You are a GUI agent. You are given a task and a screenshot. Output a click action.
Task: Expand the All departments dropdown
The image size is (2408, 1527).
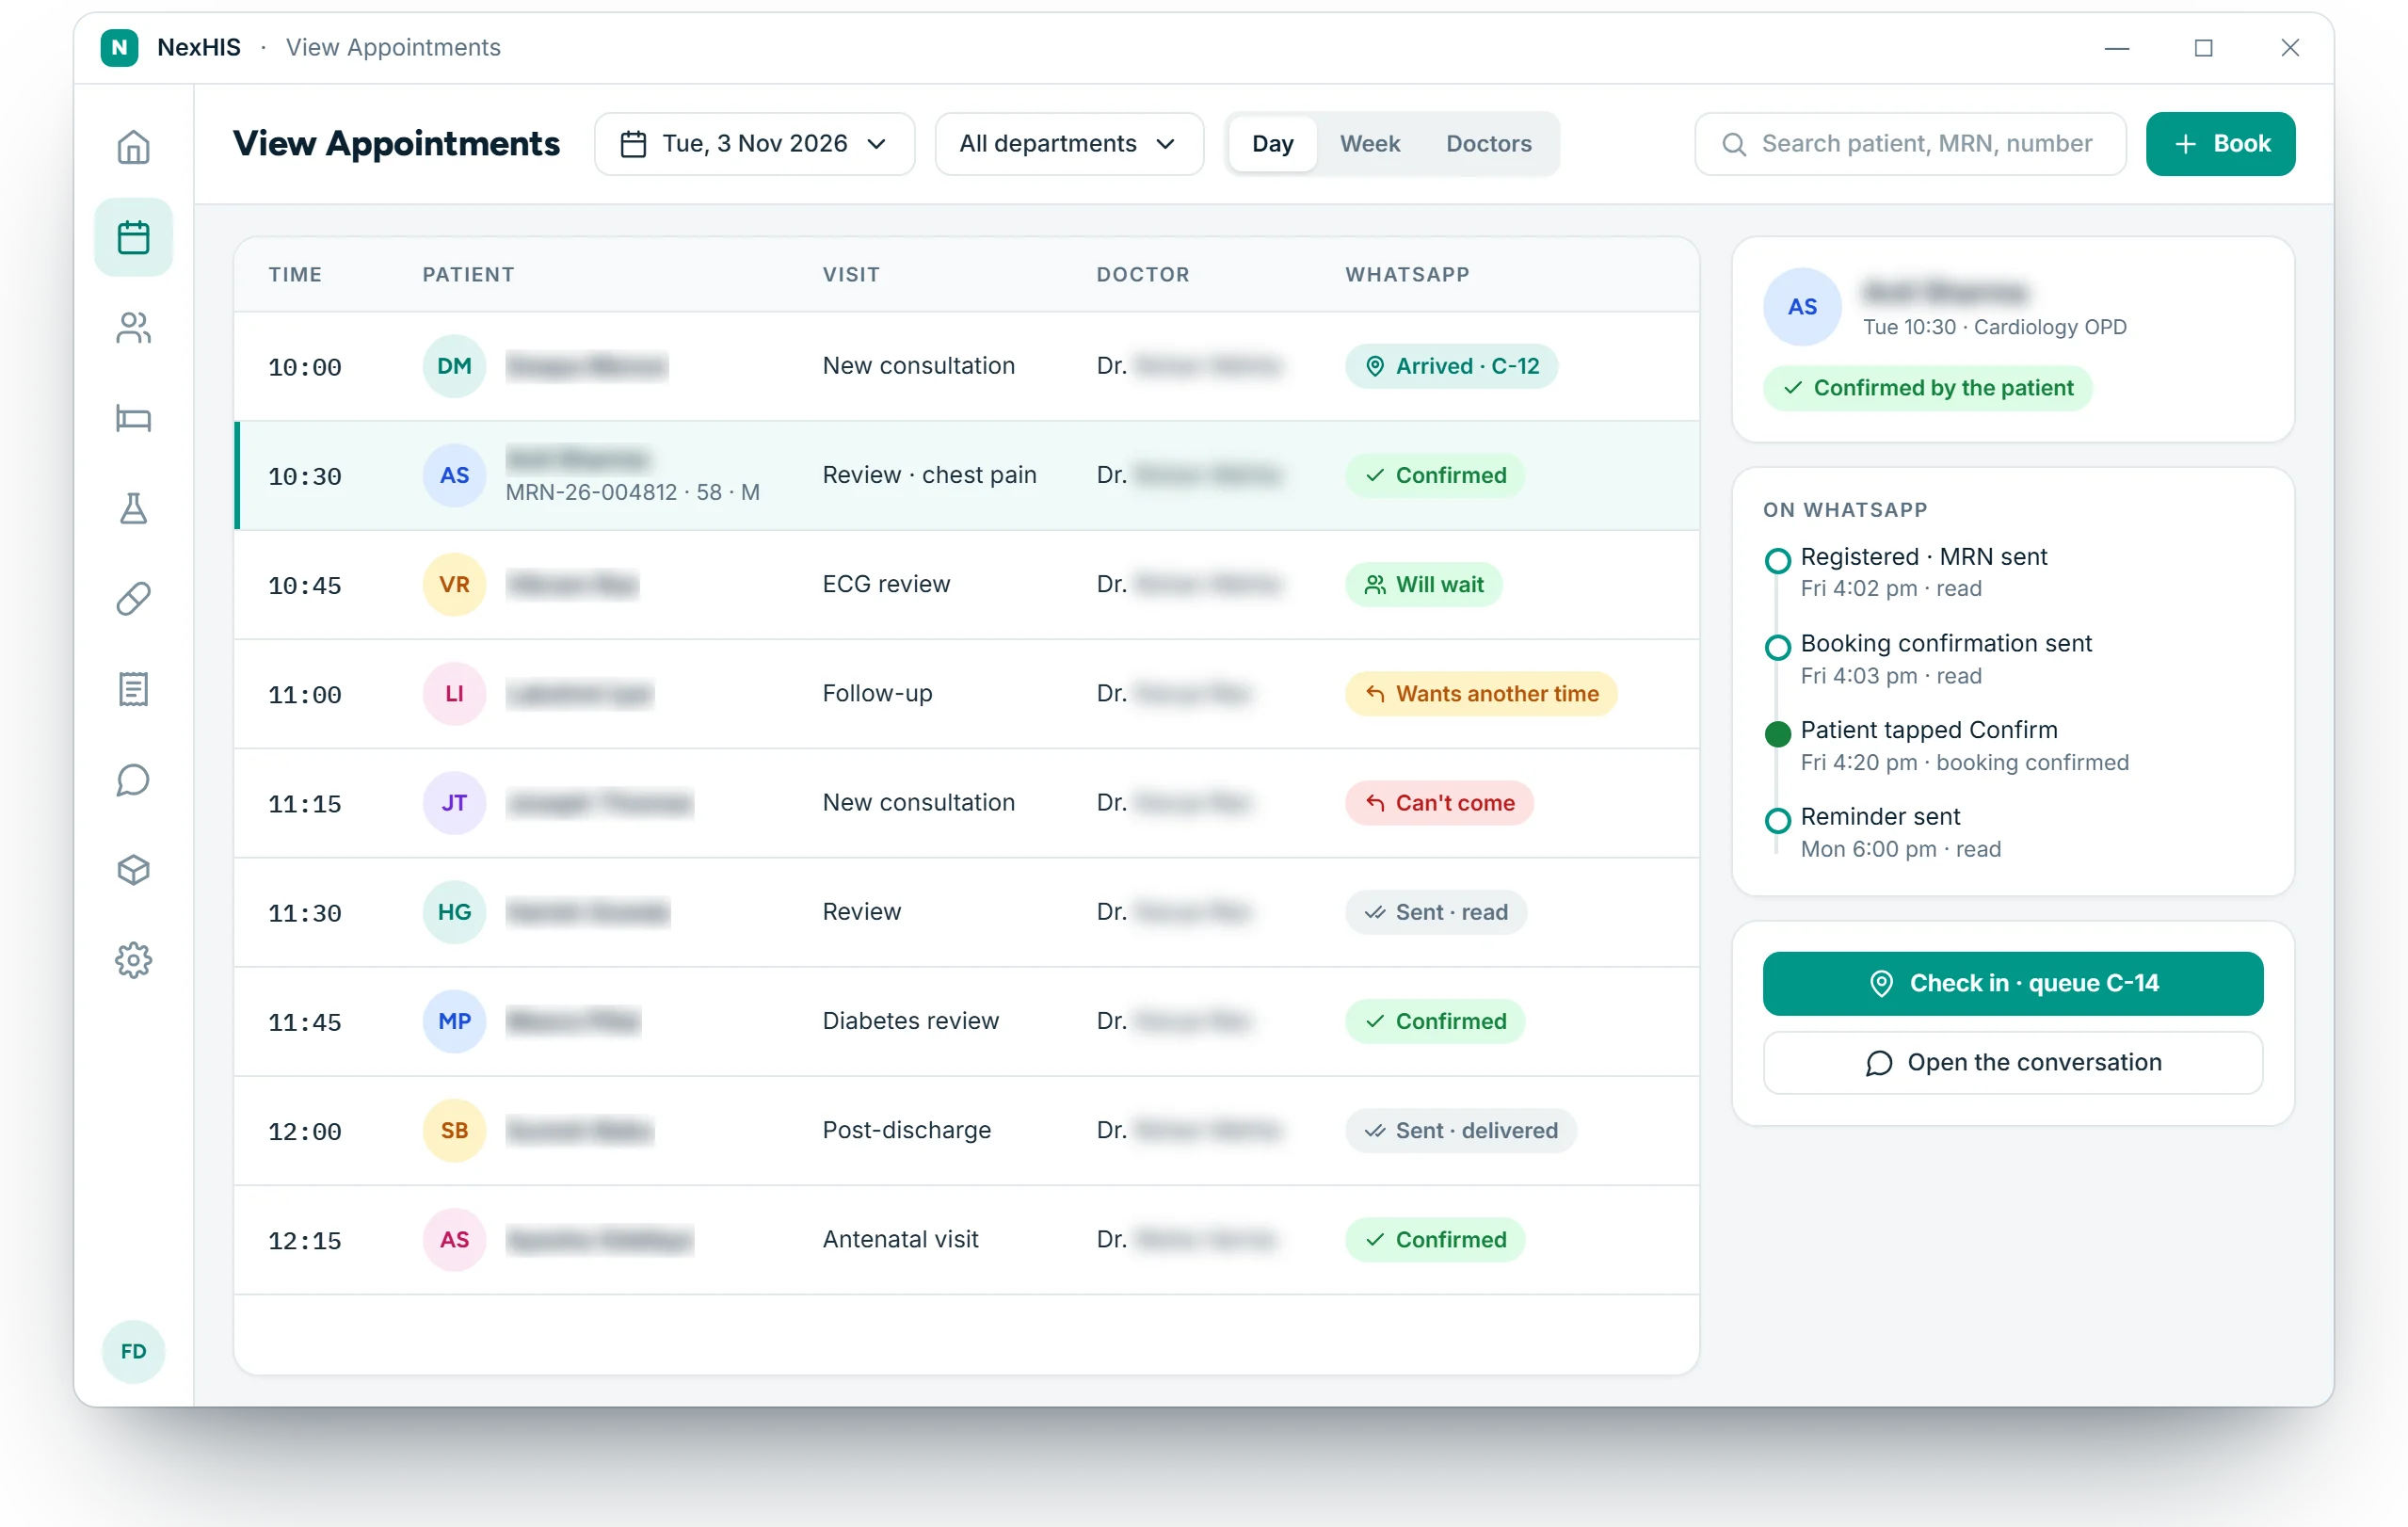tap(1068, 144)
